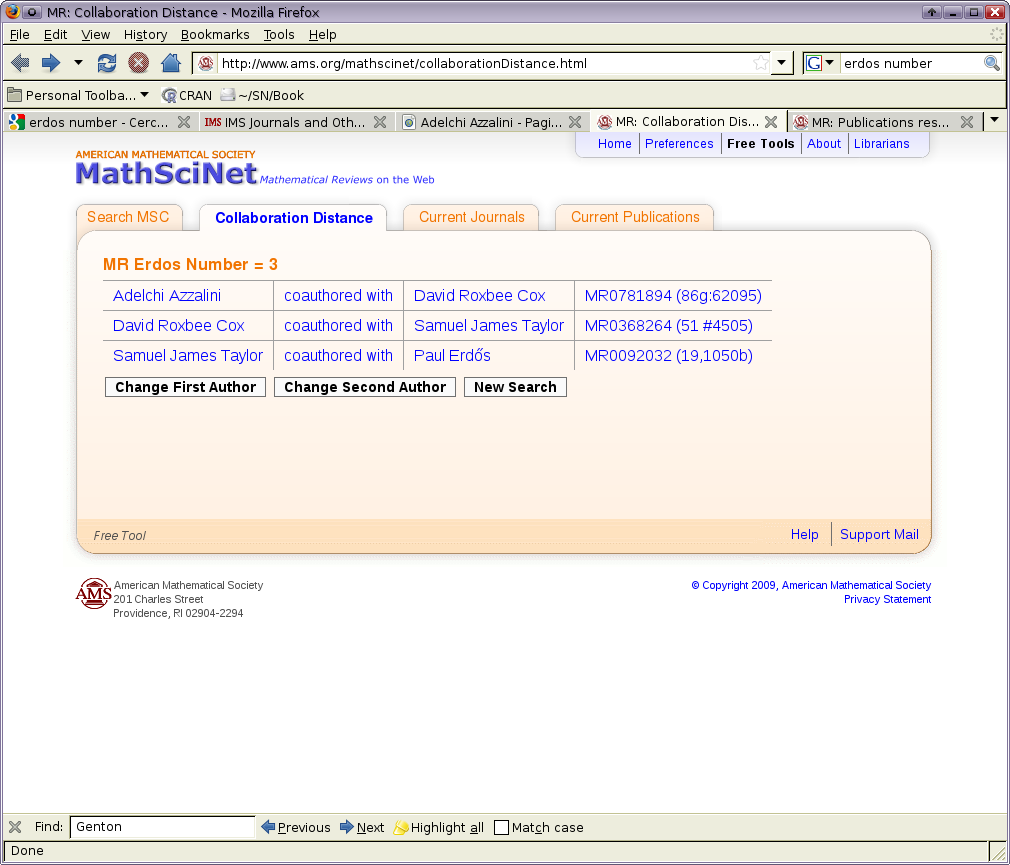Viewport: 1010px width, 865px height.
Task: Open the MathSciNet Home link
Action: click(x=615, y=144)
